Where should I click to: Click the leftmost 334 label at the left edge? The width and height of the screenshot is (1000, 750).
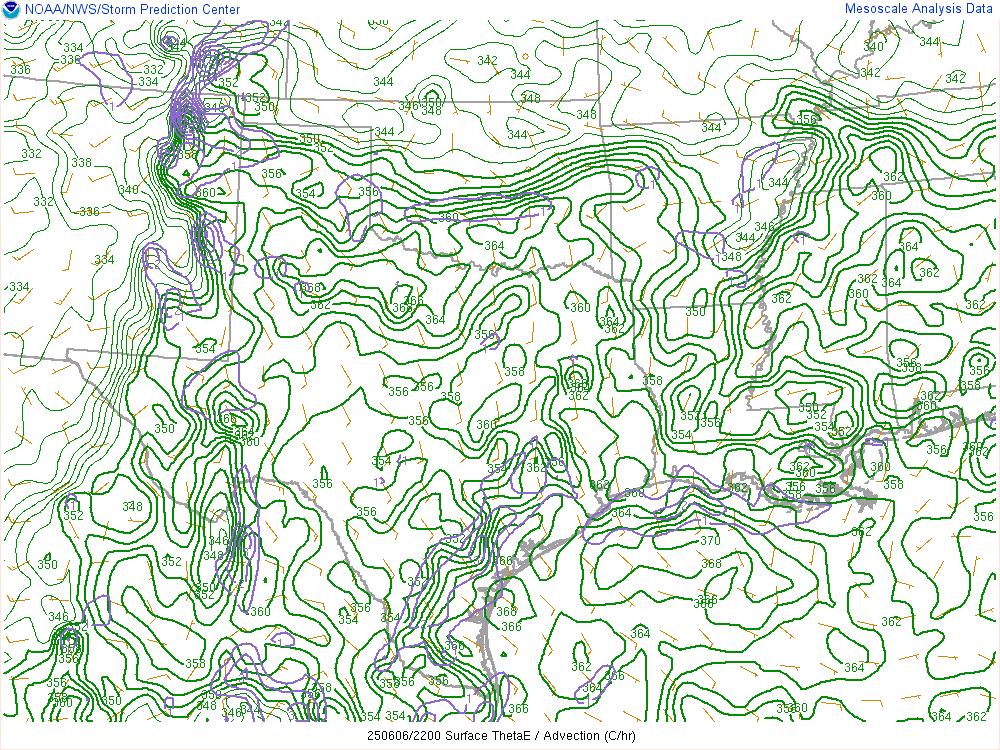(19, 287)
